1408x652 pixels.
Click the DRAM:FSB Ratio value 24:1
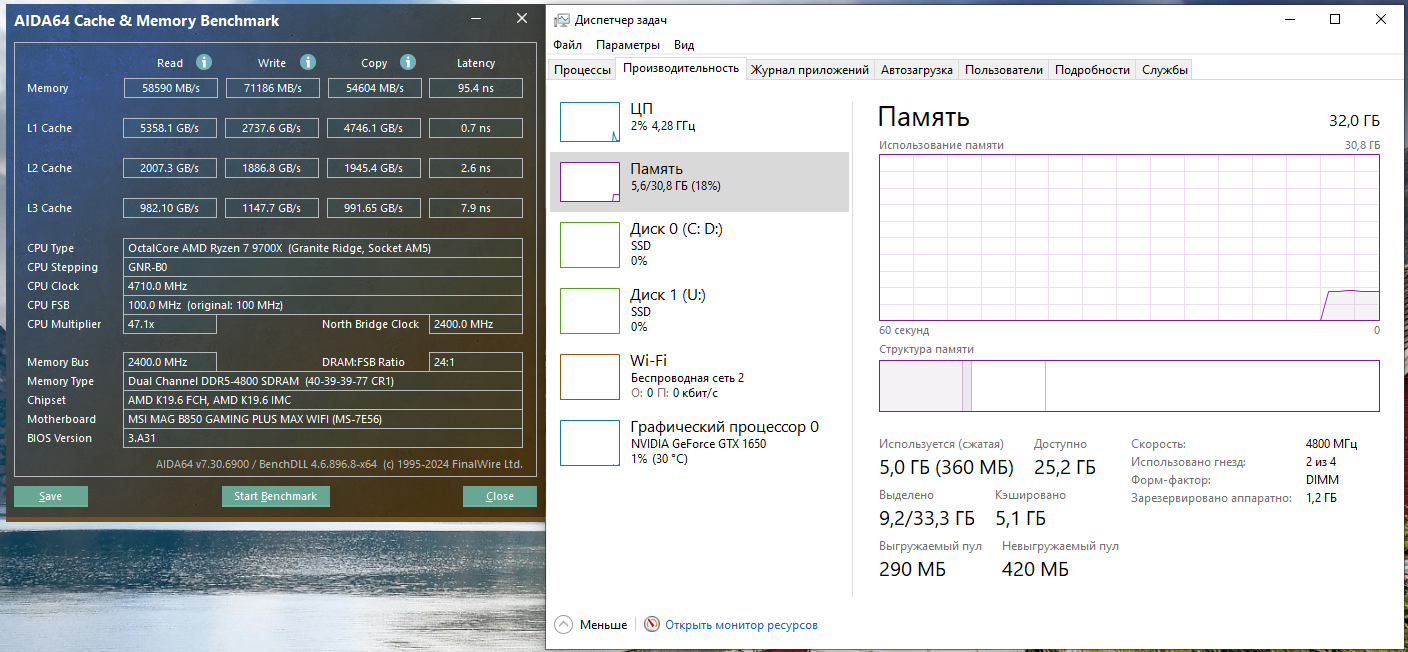coord(476,362)
